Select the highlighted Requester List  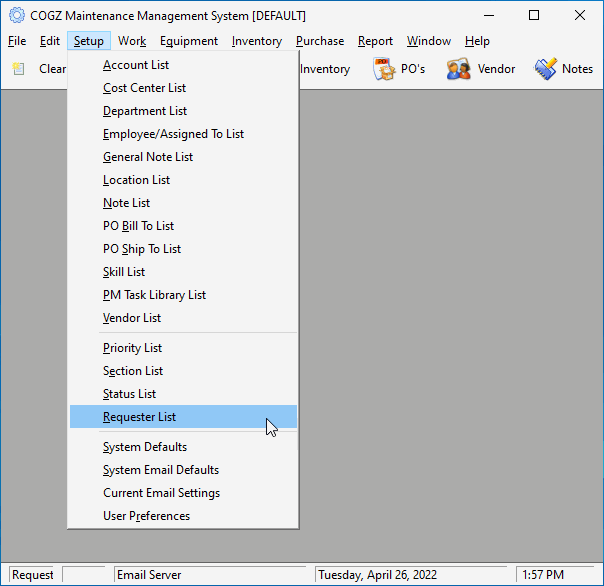pyautogui.click(x=183, y=417)
